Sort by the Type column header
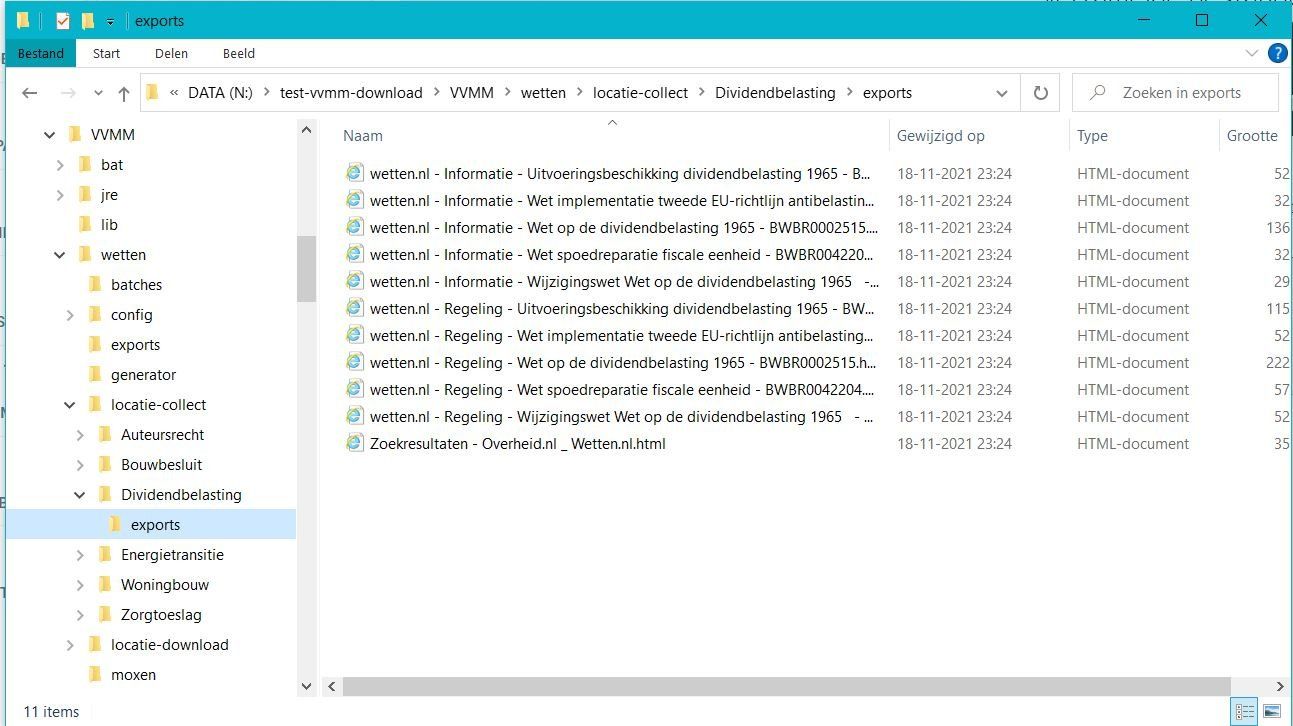This screenshot has height=726, width=1293. (x=1092, y=136)
